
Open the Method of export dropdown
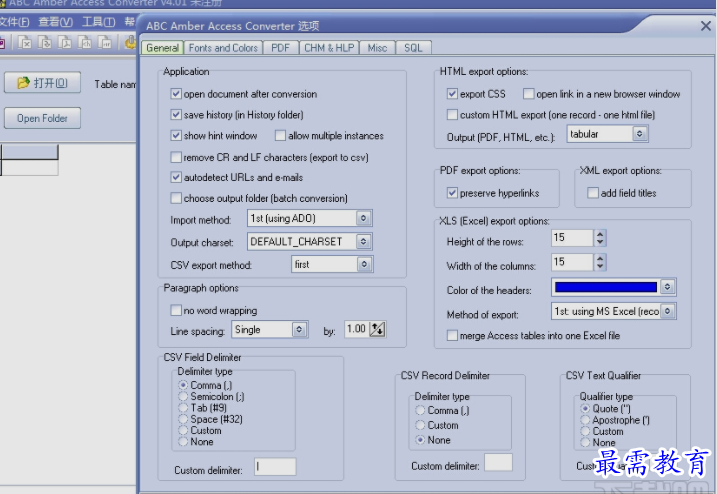pyautogui.click(x=668, y=311)
